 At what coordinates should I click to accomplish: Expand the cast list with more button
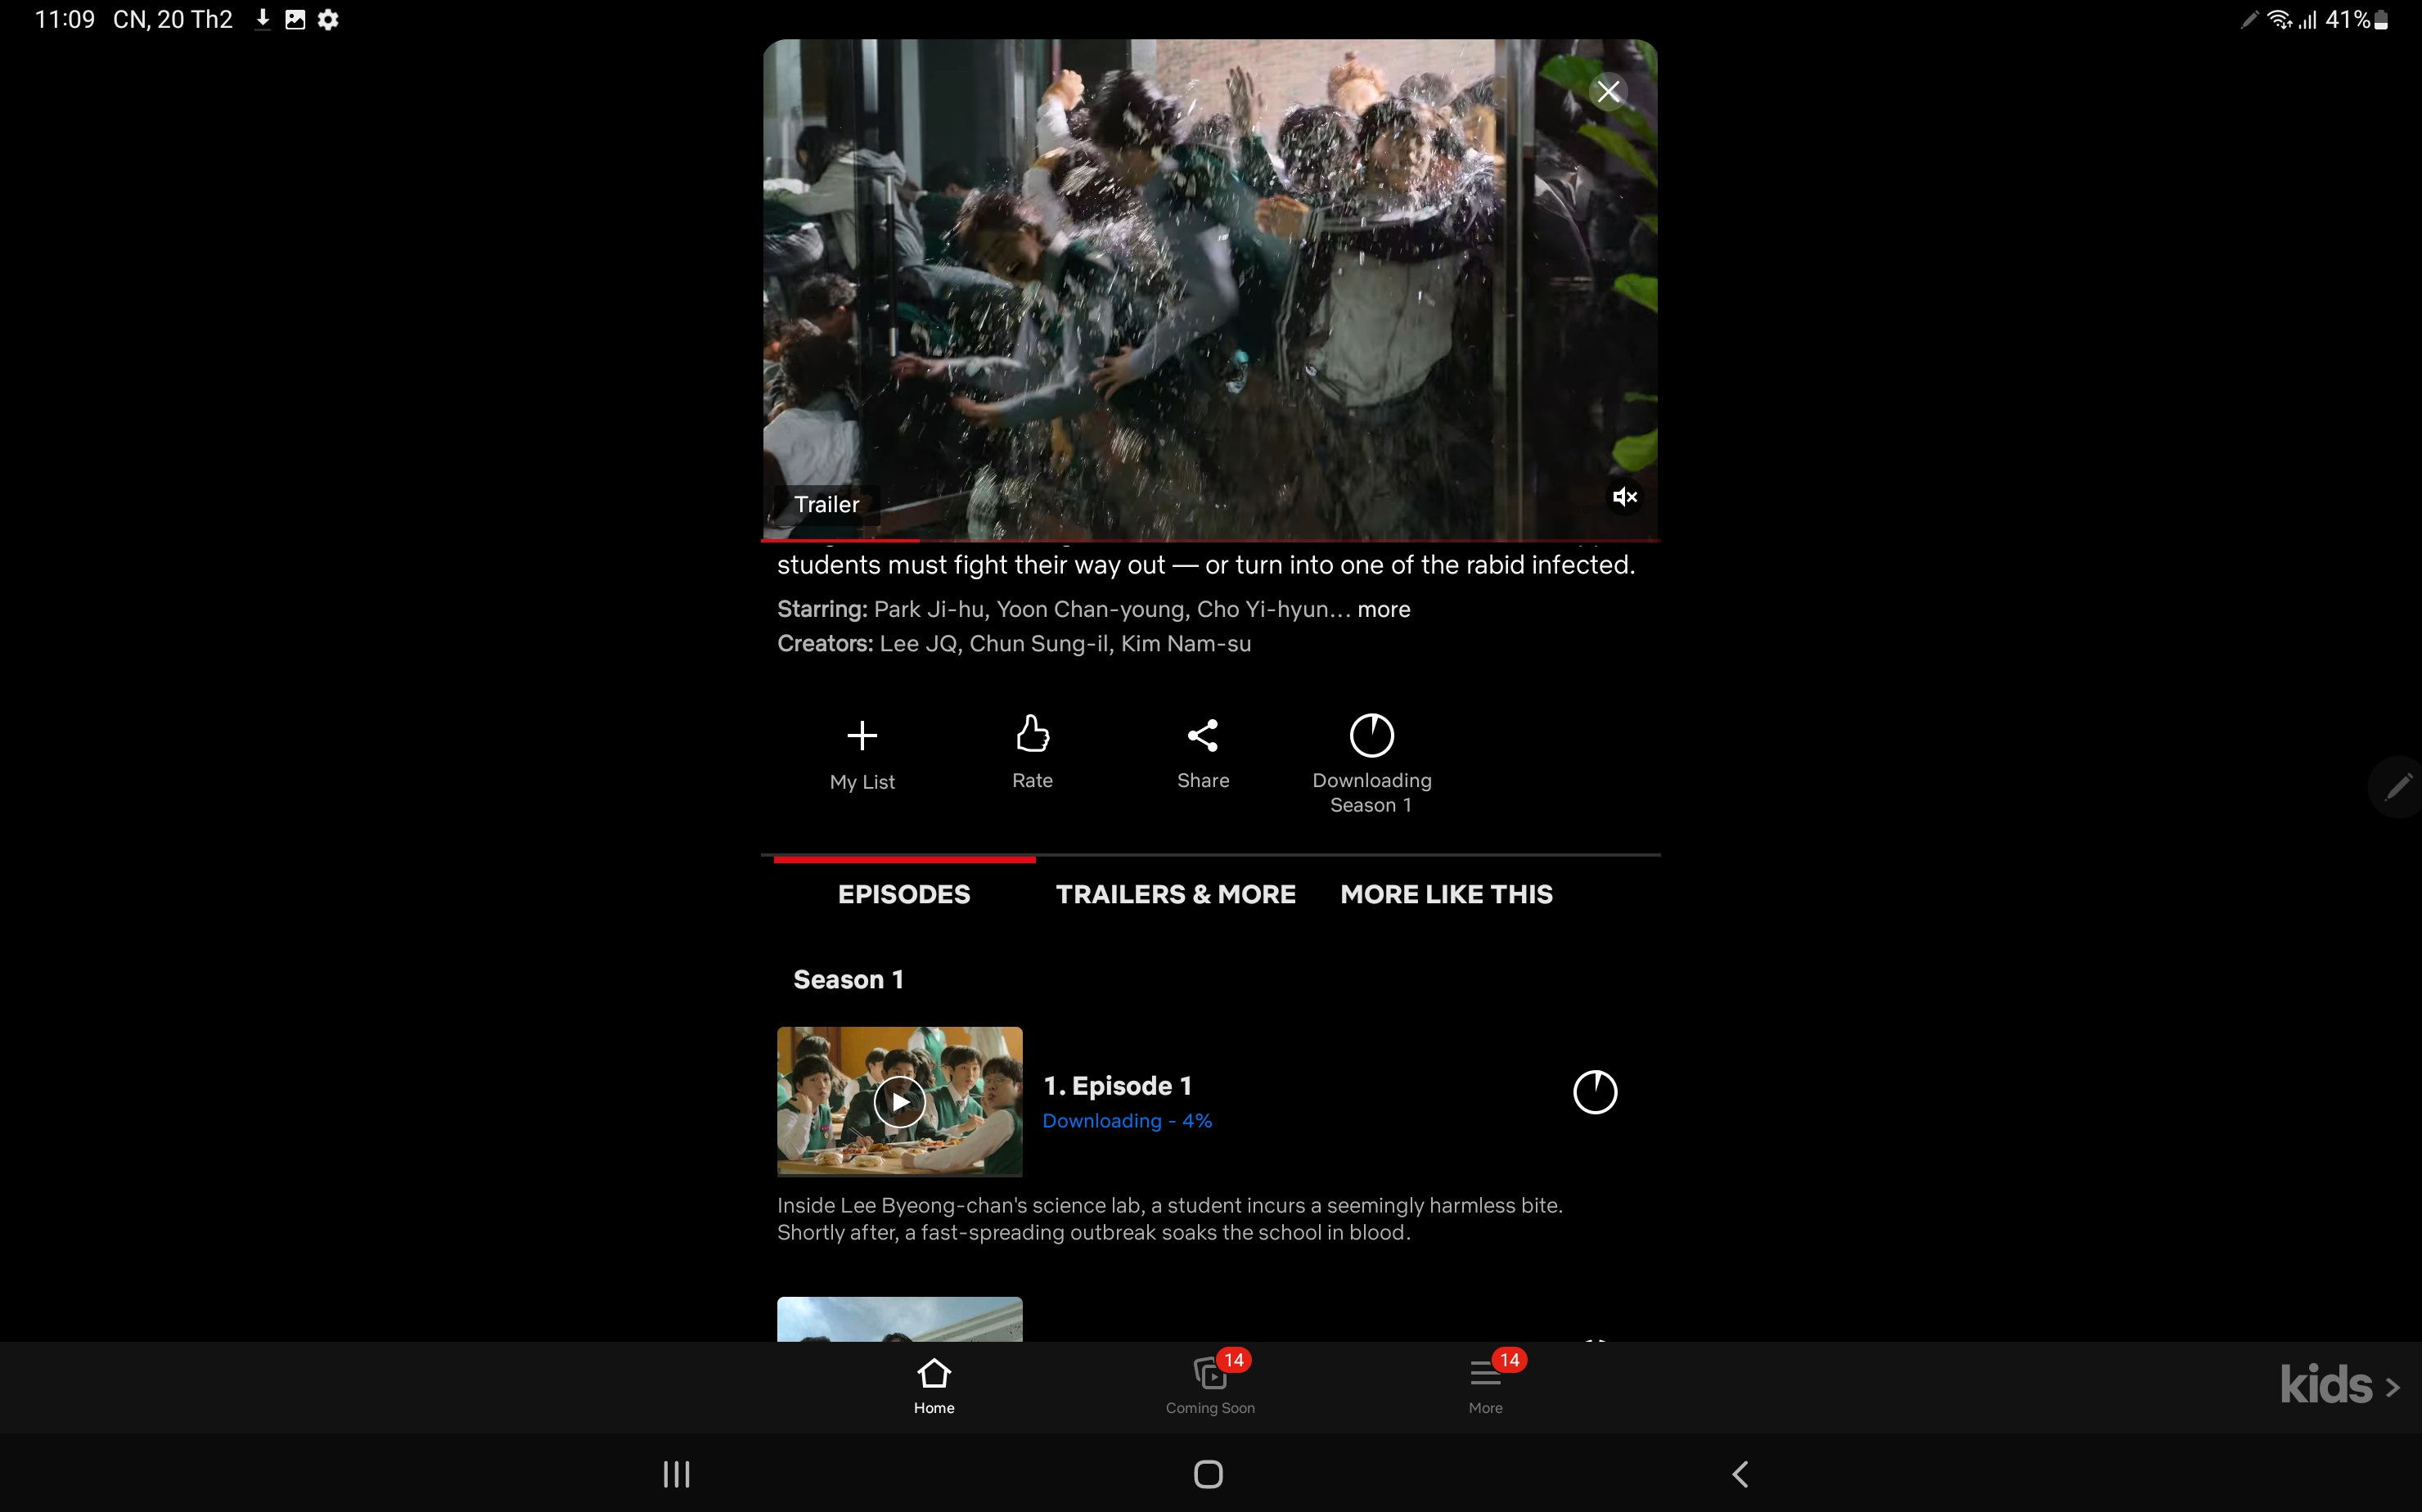(1384, 608)
